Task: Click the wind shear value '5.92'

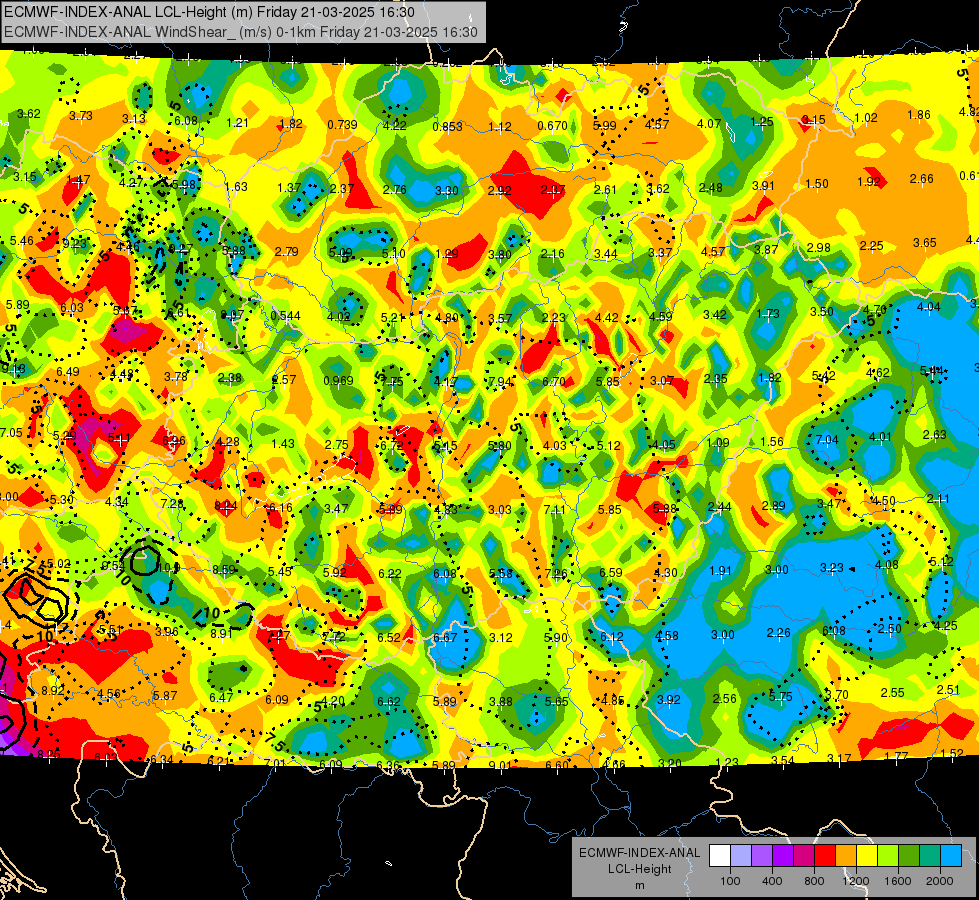Action: [335, 572]
